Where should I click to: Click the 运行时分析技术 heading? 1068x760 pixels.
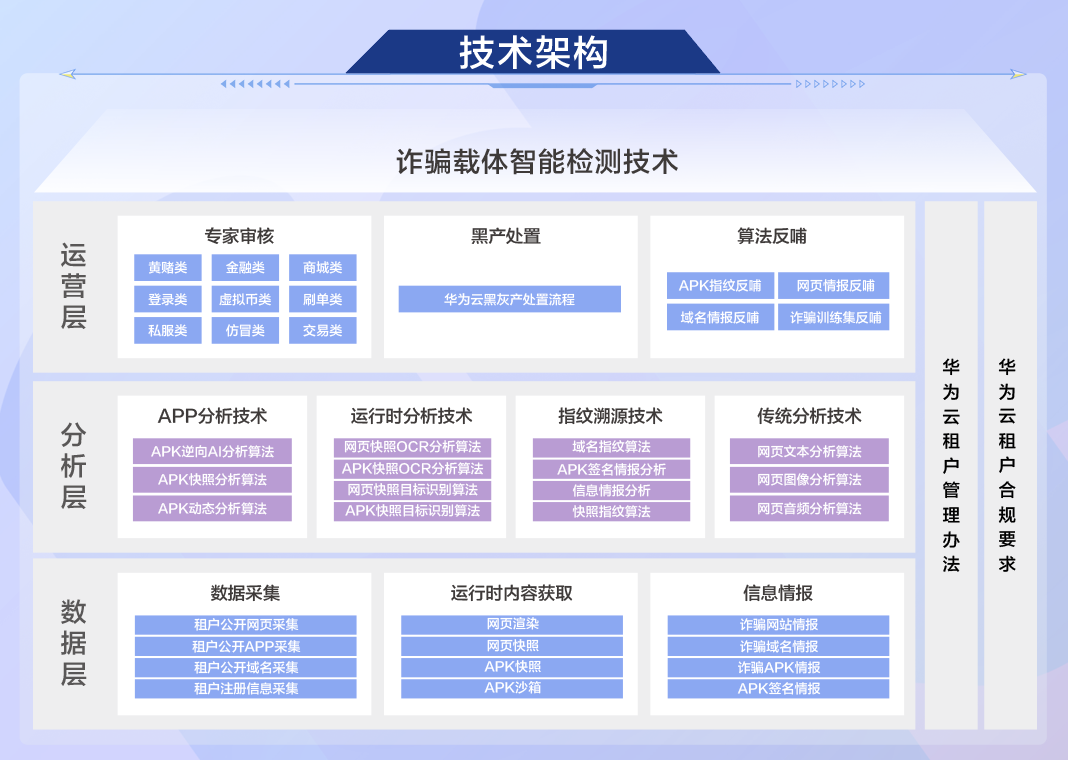(411, 416)
